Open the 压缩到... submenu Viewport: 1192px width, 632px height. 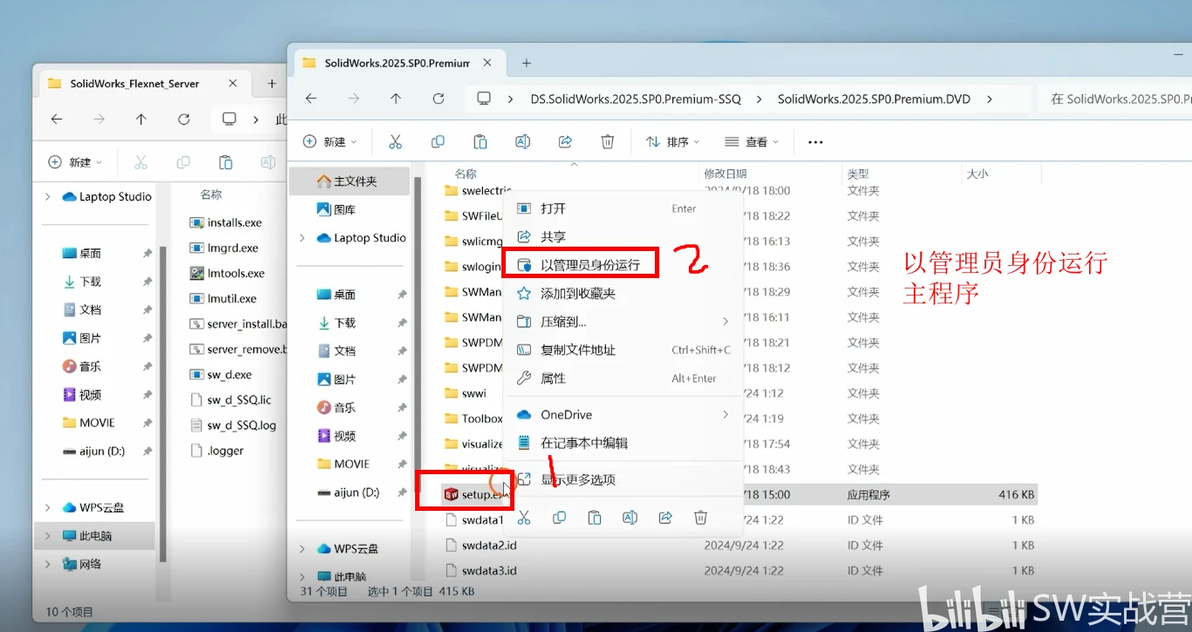622,321
